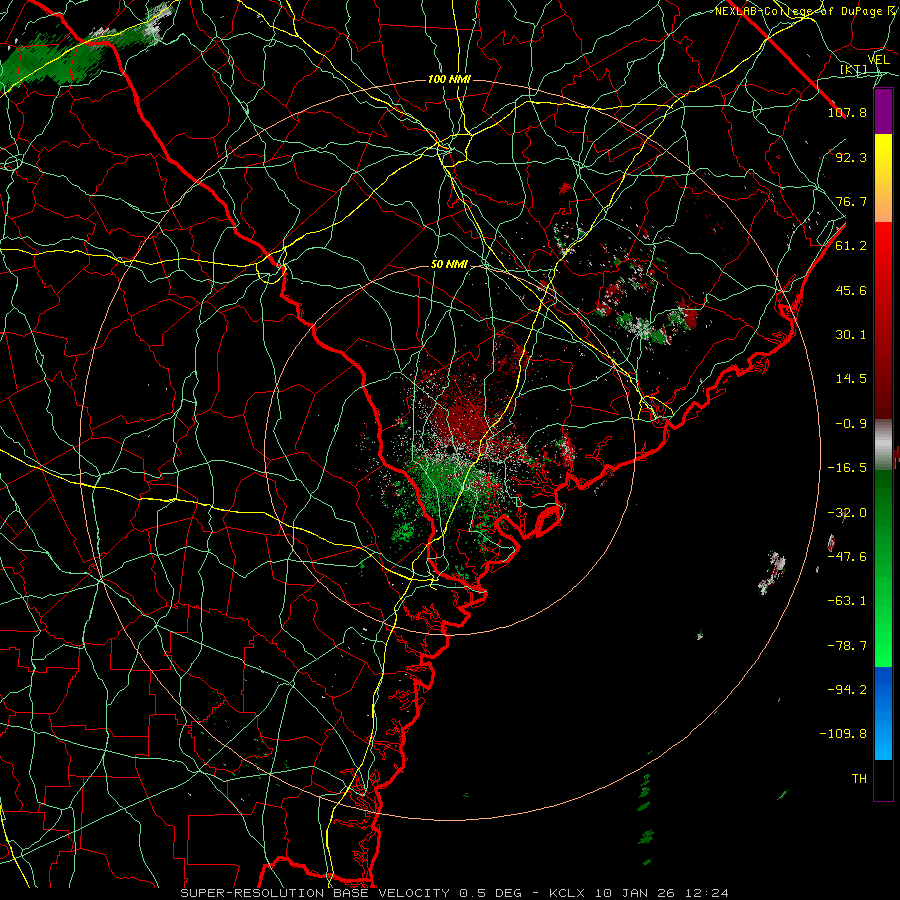
Task: Click the 100 NMI range ring label
Action: pyautogui.click(x=449, y=79)
